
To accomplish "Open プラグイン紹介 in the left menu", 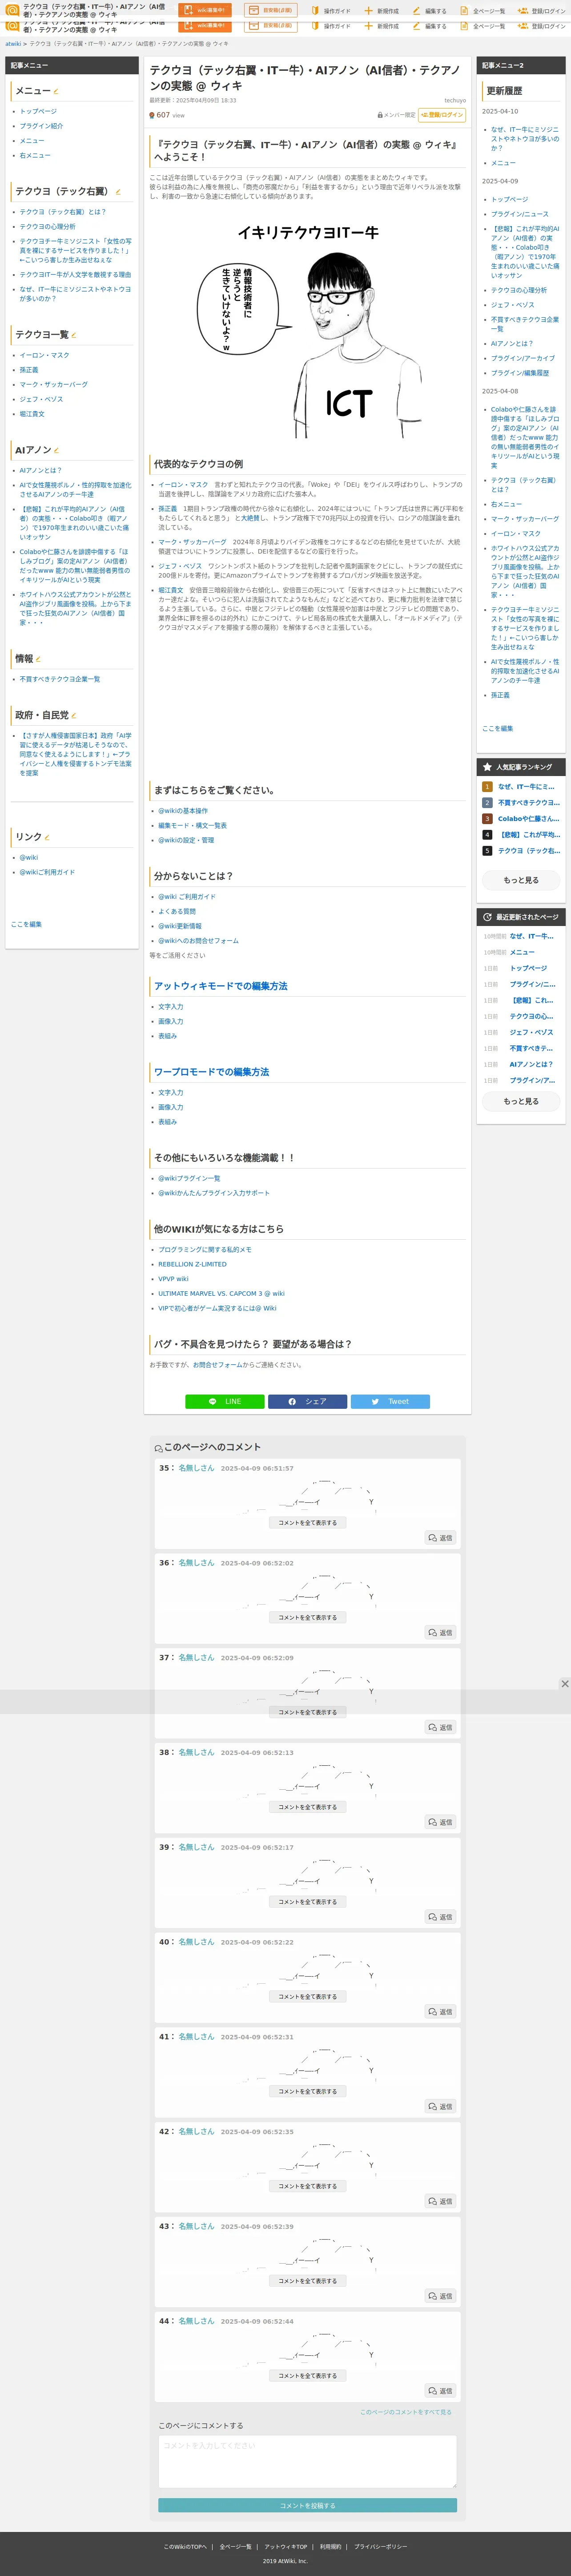I will tap(41, 126).
